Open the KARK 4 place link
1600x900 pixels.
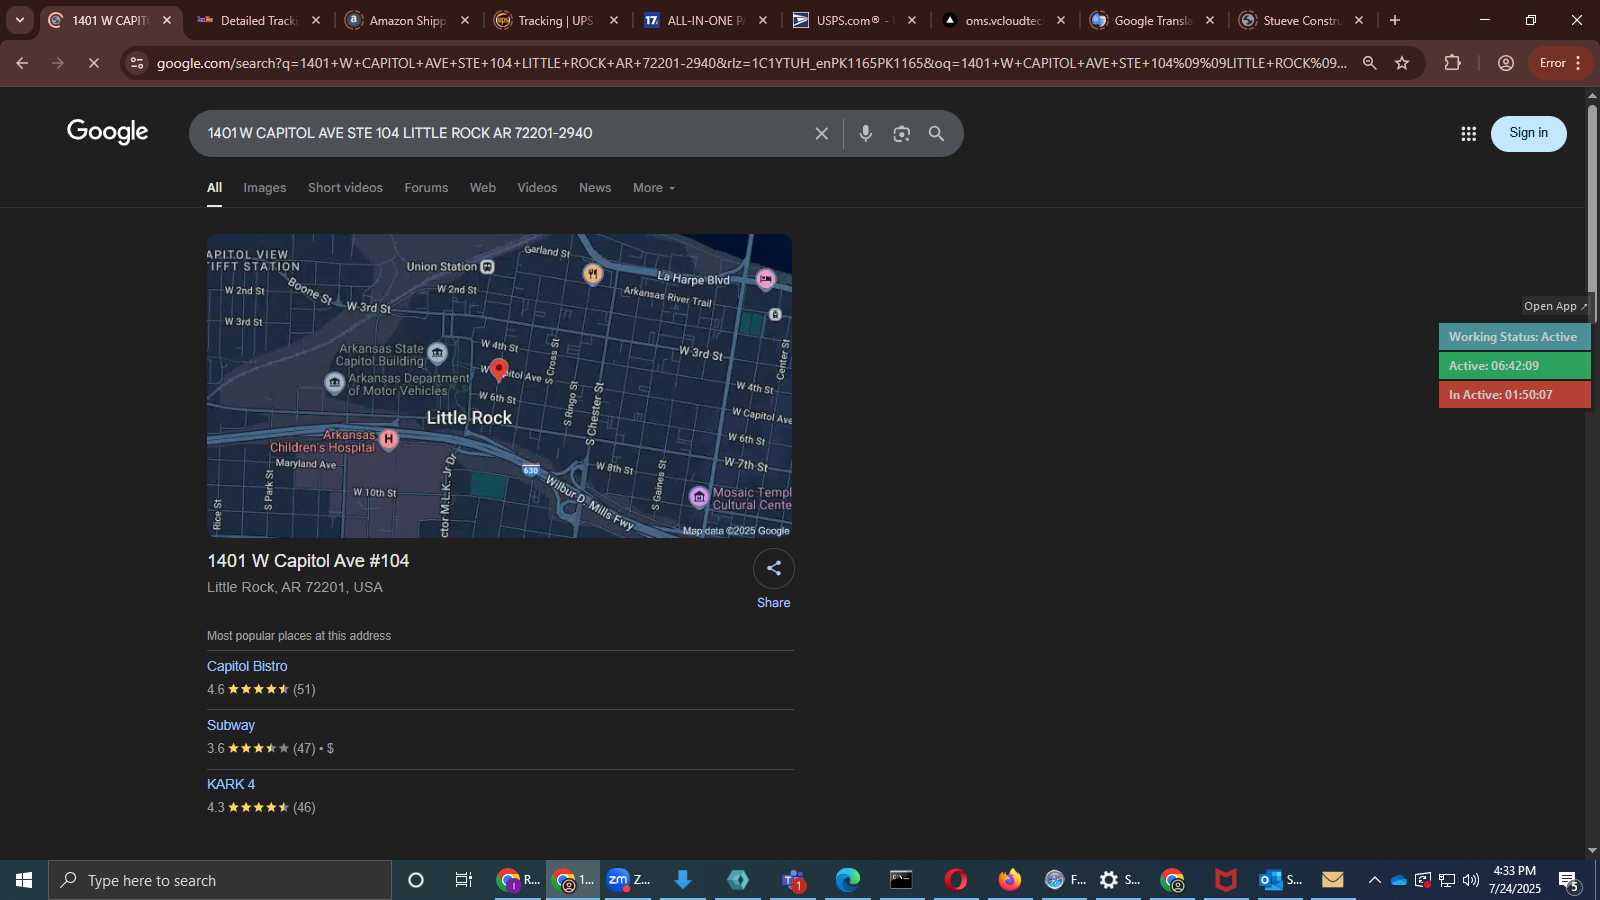[x=231, y=784]
